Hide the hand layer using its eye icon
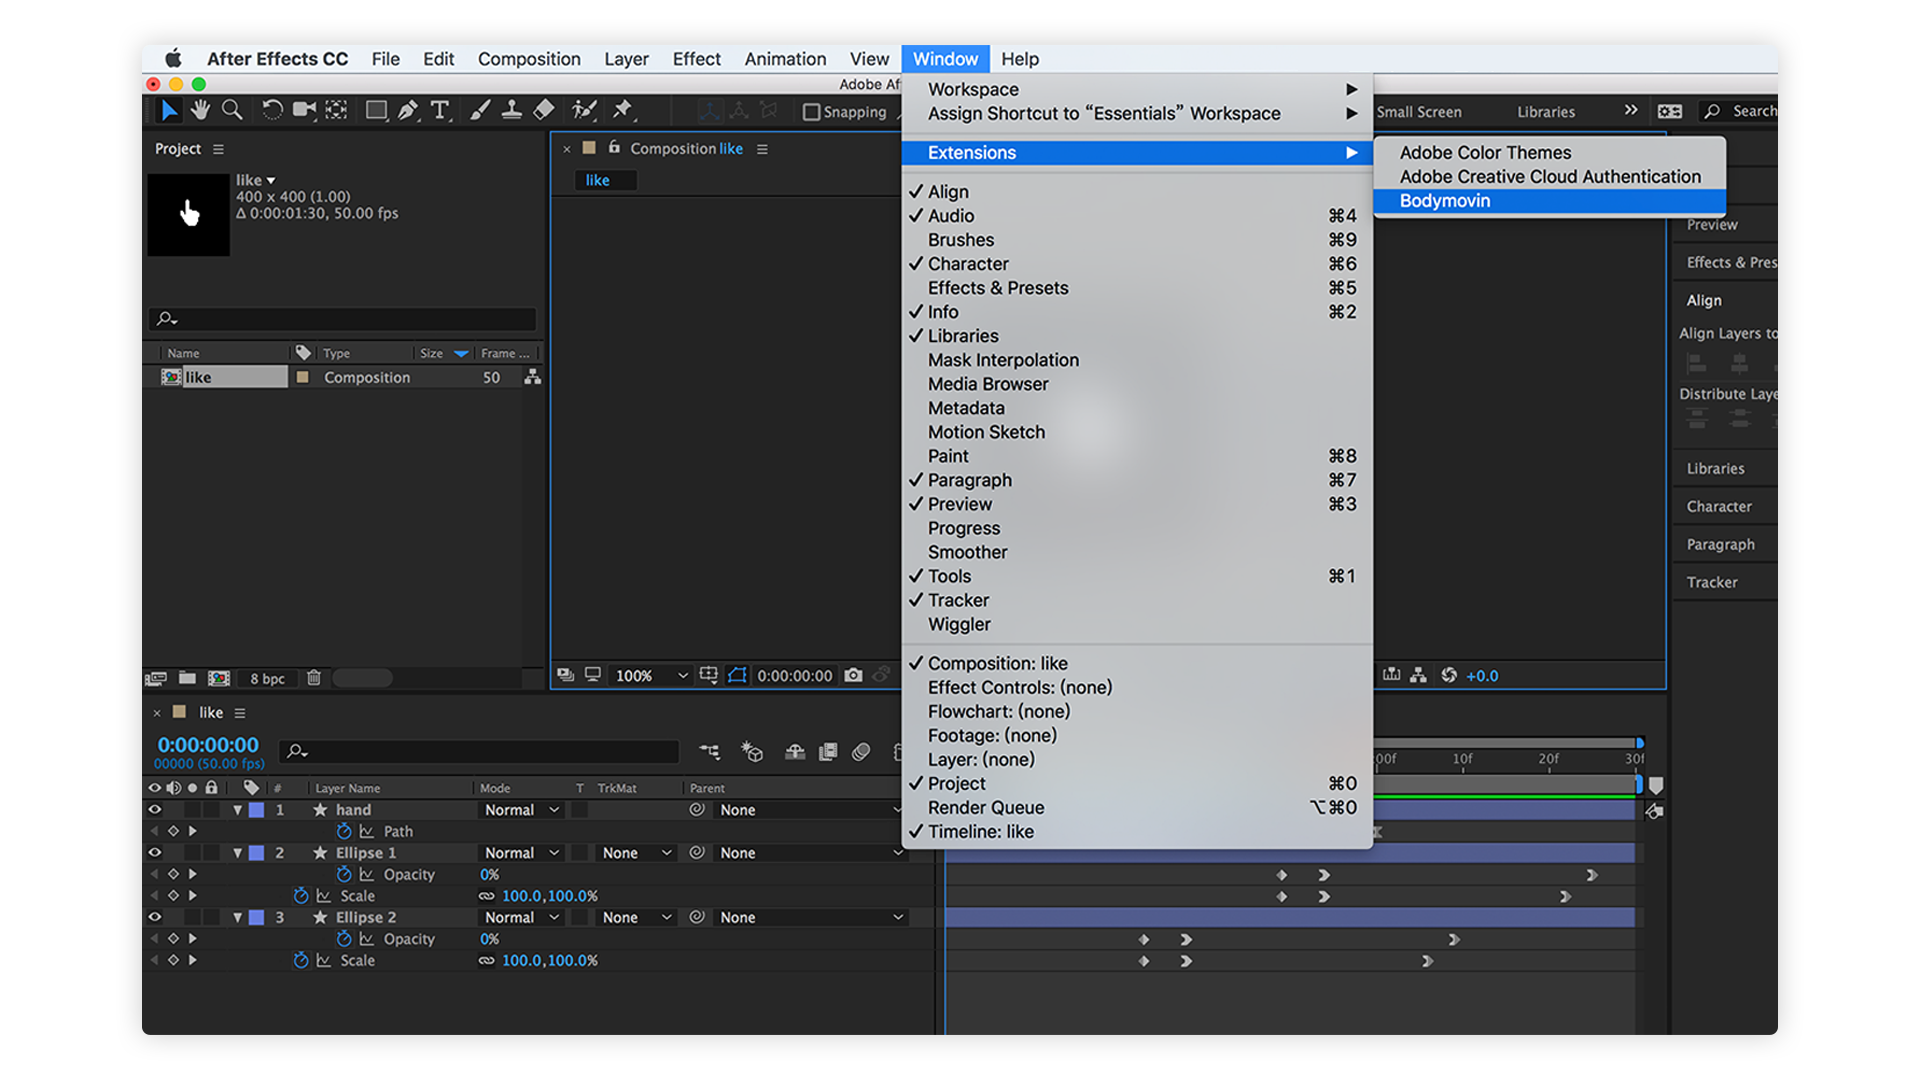The image size is (1920, 1080). click(155, 810)
